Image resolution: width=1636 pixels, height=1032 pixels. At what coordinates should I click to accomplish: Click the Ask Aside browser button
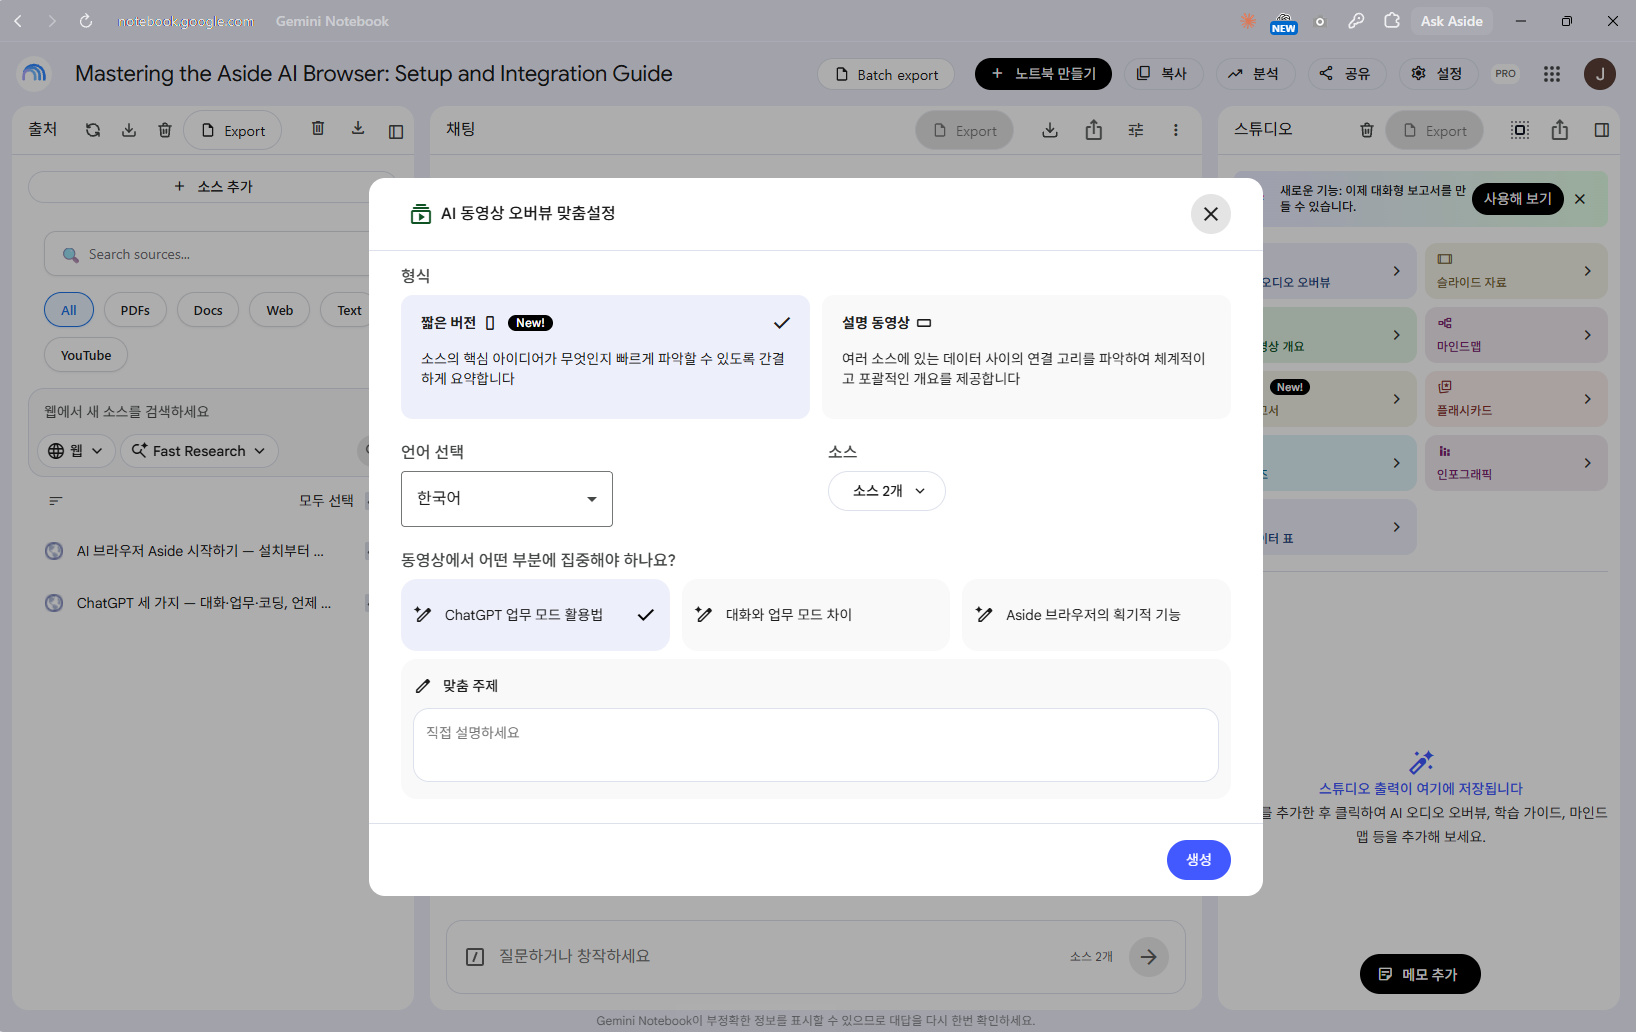tap(1451, 21)
